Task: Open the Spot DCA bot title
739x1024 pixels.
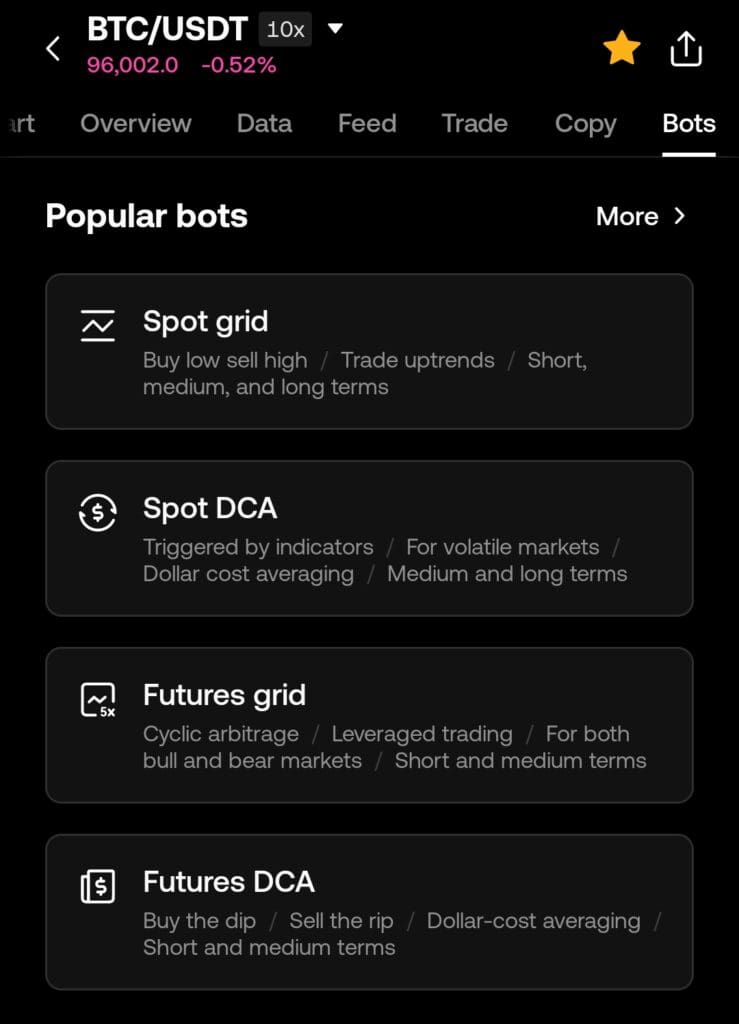Action: point(210,508)
